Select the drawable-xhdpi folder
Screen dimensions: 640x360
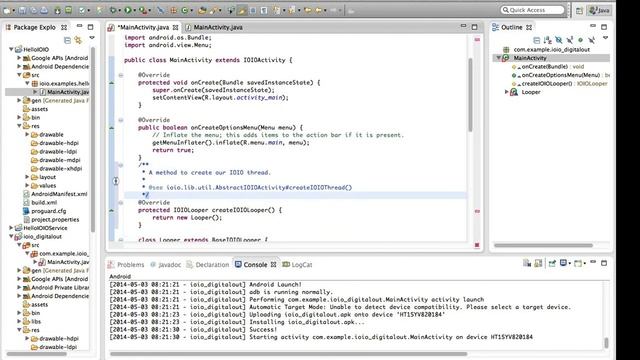56,168
